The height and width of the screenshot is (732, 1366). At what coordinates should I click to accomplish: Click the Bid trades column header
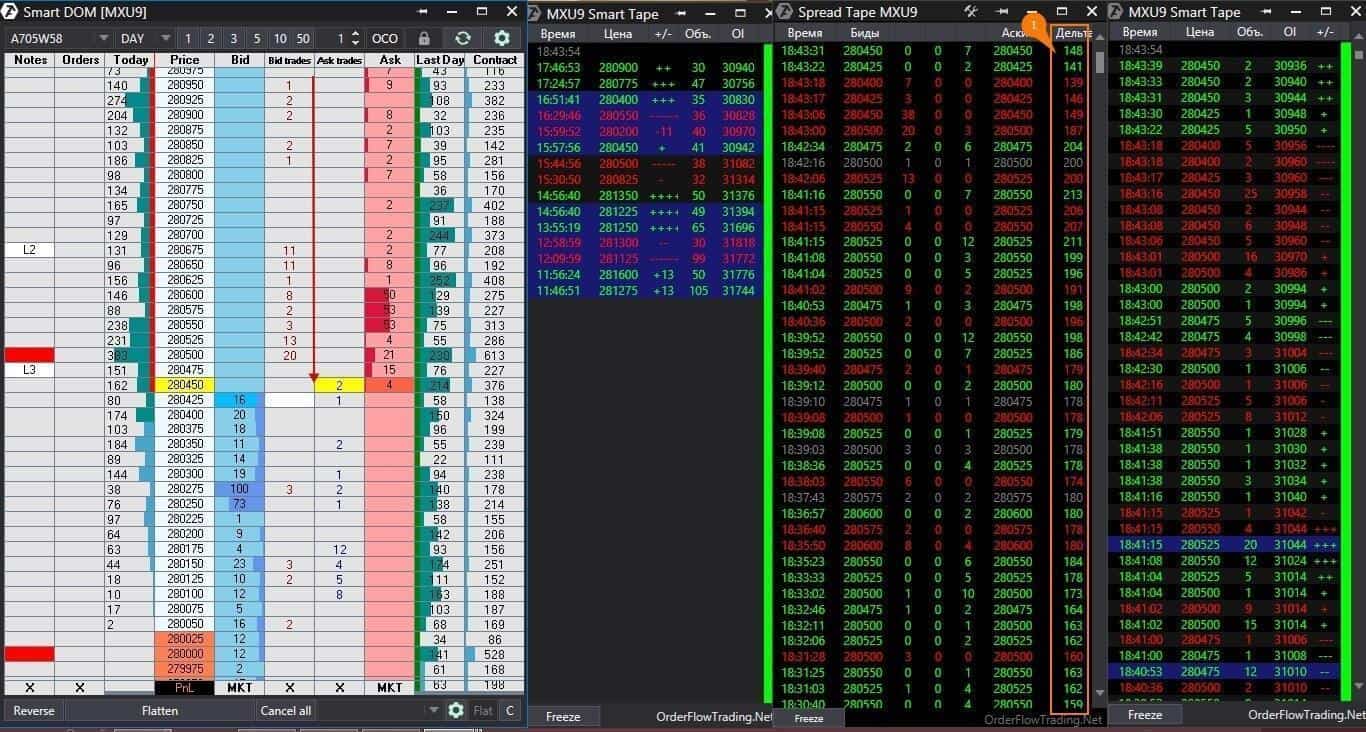pos(289,60)
